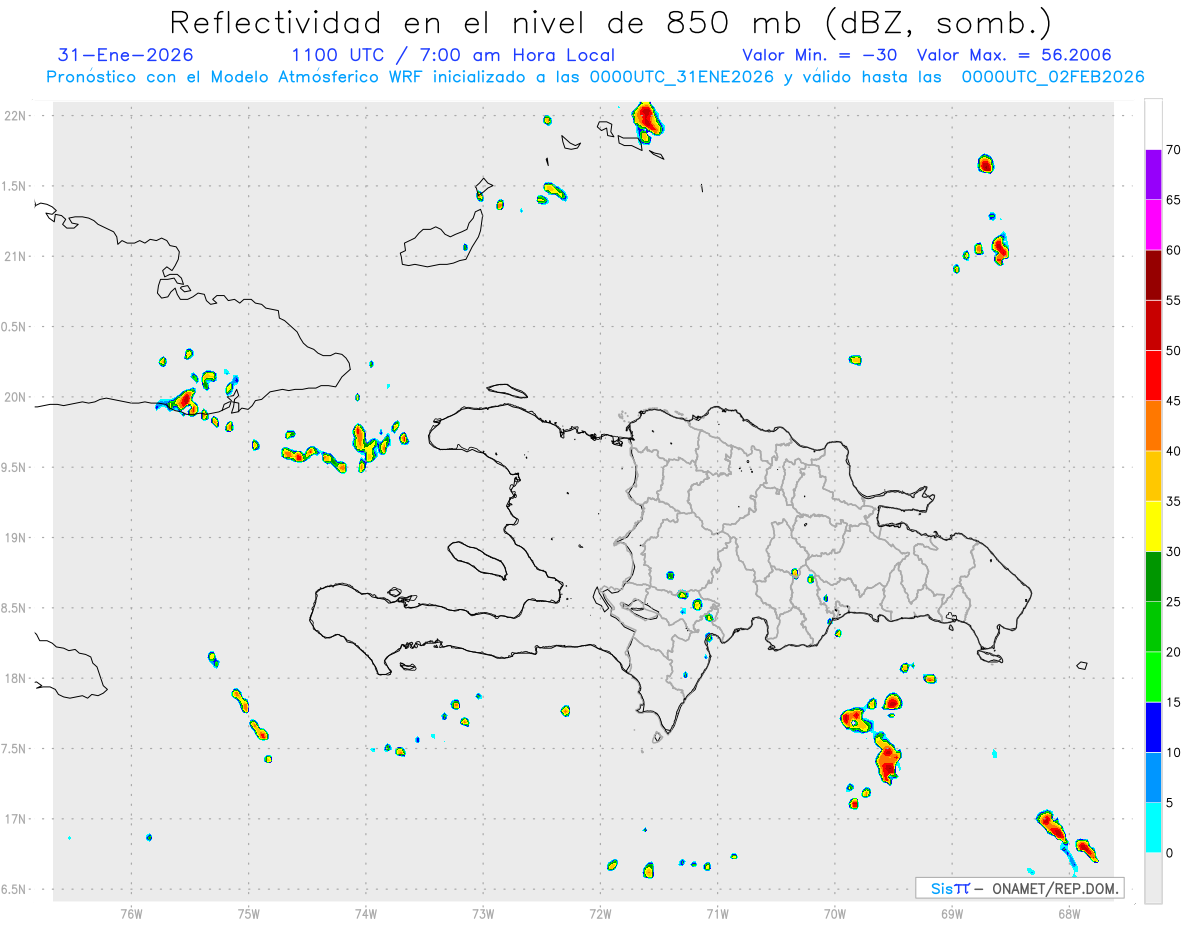Click the '71W' longitude label
Image resolution: width=1200 pixels, height=927 pixels.
pos(717,912)
